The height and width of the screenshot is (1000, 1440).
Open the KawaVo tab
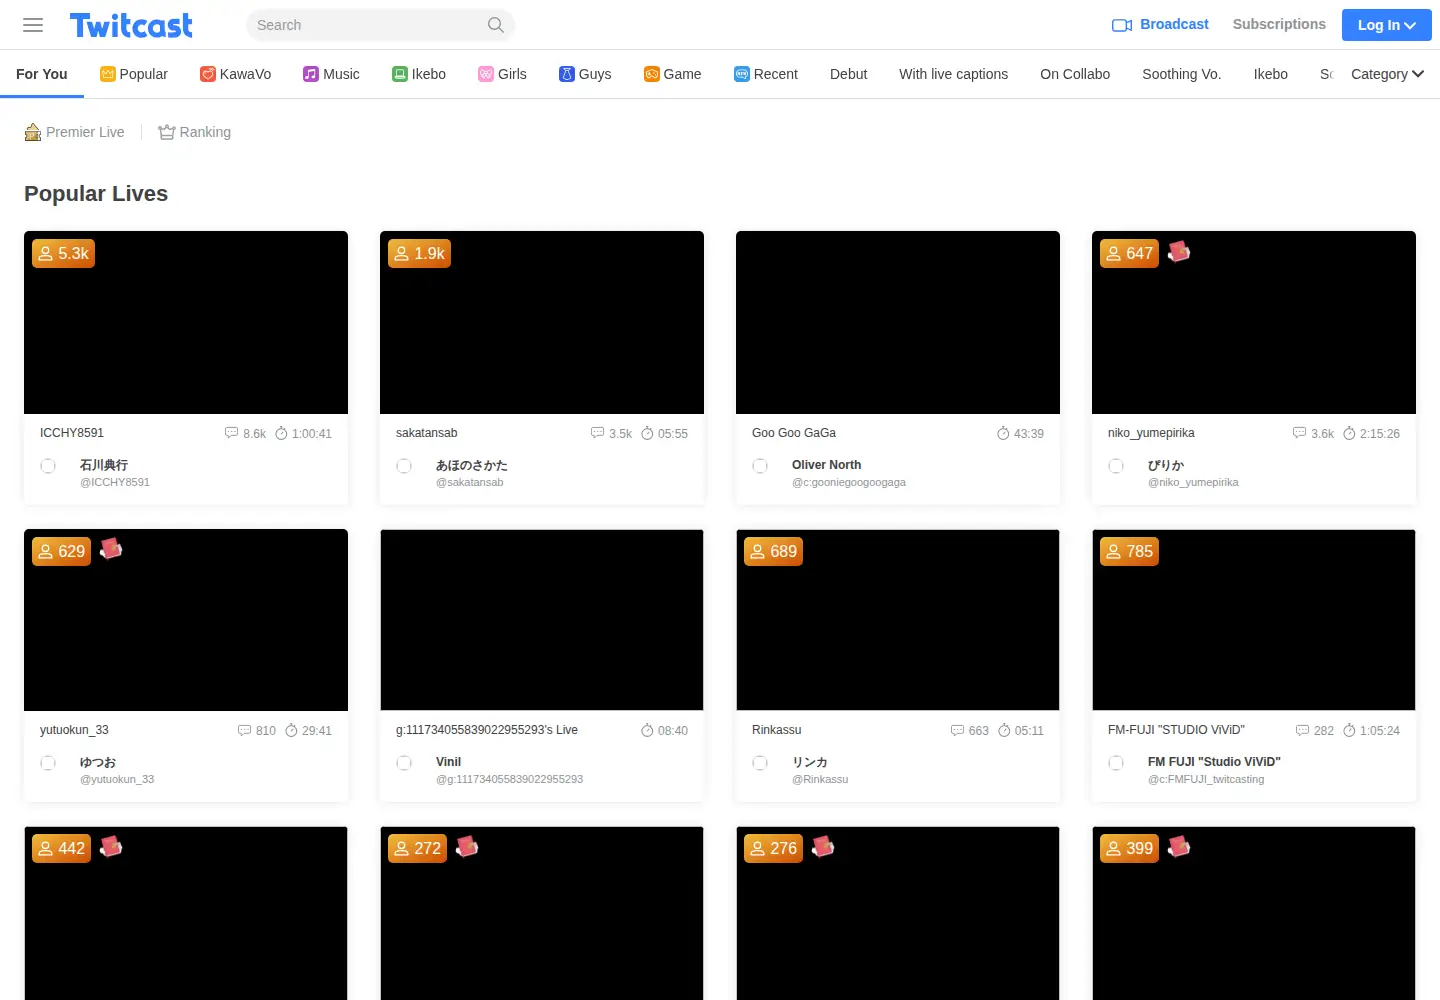point(236,74)
